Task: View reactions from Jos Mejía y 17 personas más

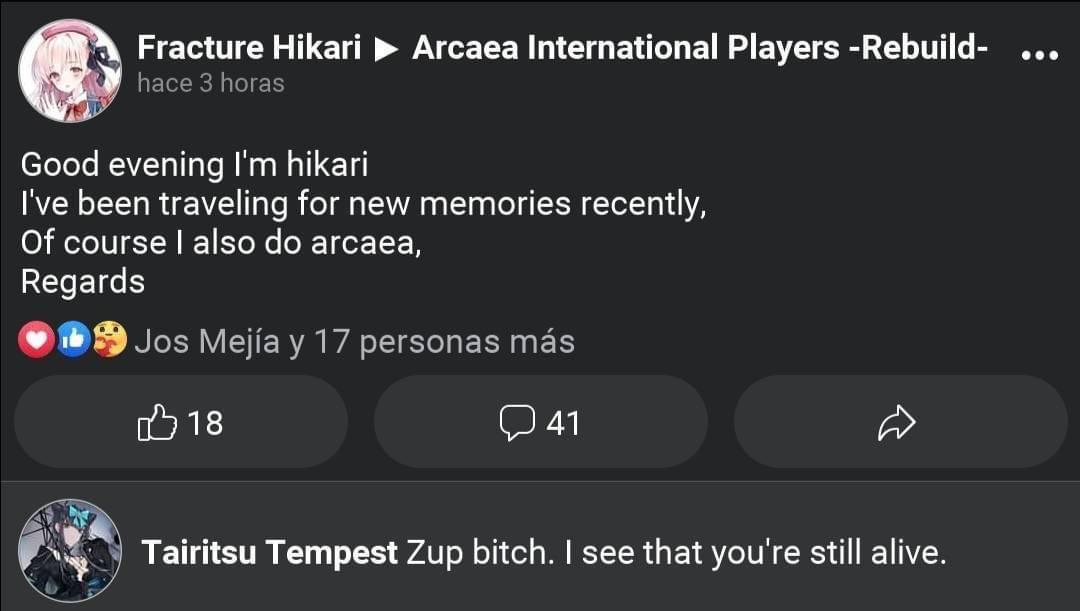Action: pyautogui.click(x=354, y=342)
